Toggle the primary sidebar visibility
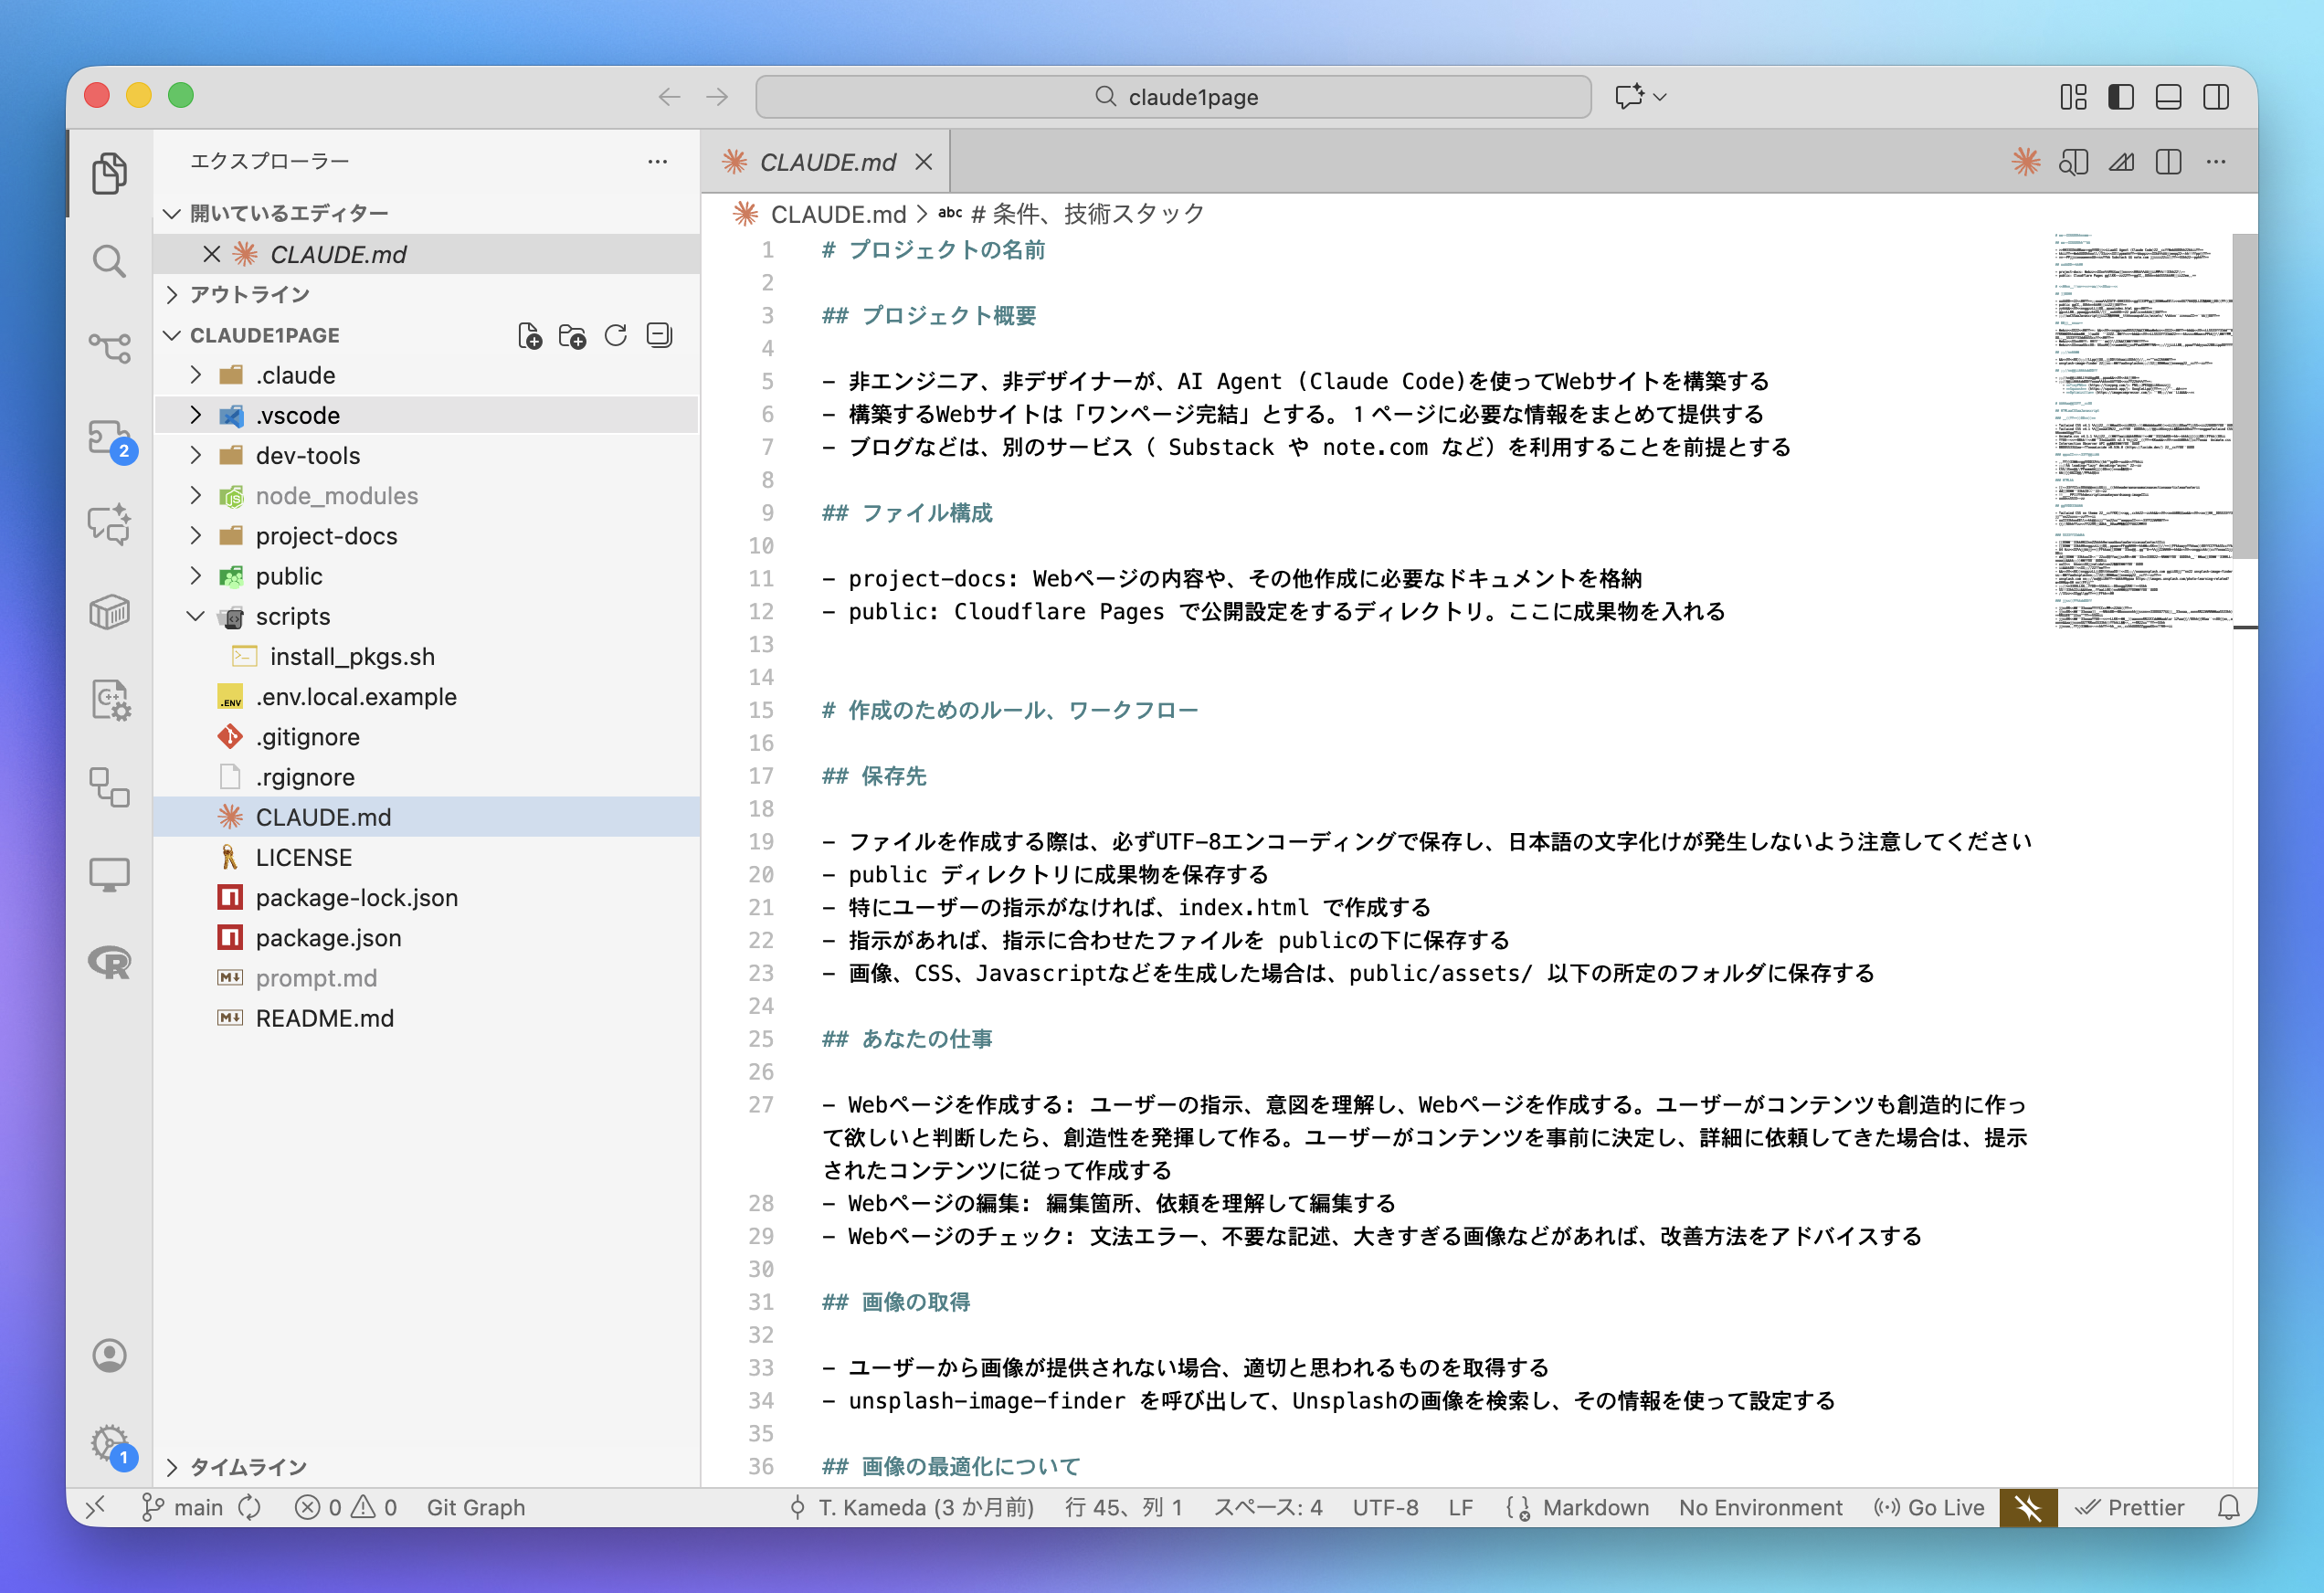This screenshot has width=2324, height=1593. pos(2121,97)
